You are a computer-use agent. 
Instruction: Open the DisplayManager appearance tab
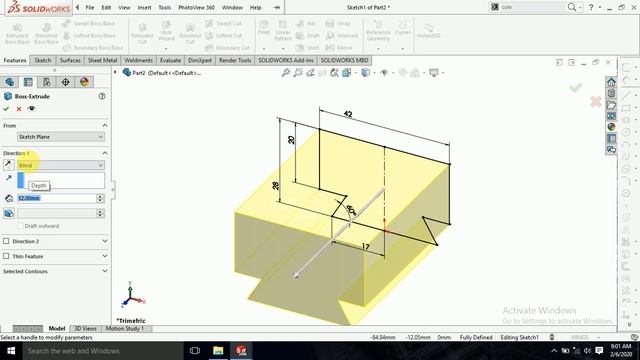(x=84, y=82)
